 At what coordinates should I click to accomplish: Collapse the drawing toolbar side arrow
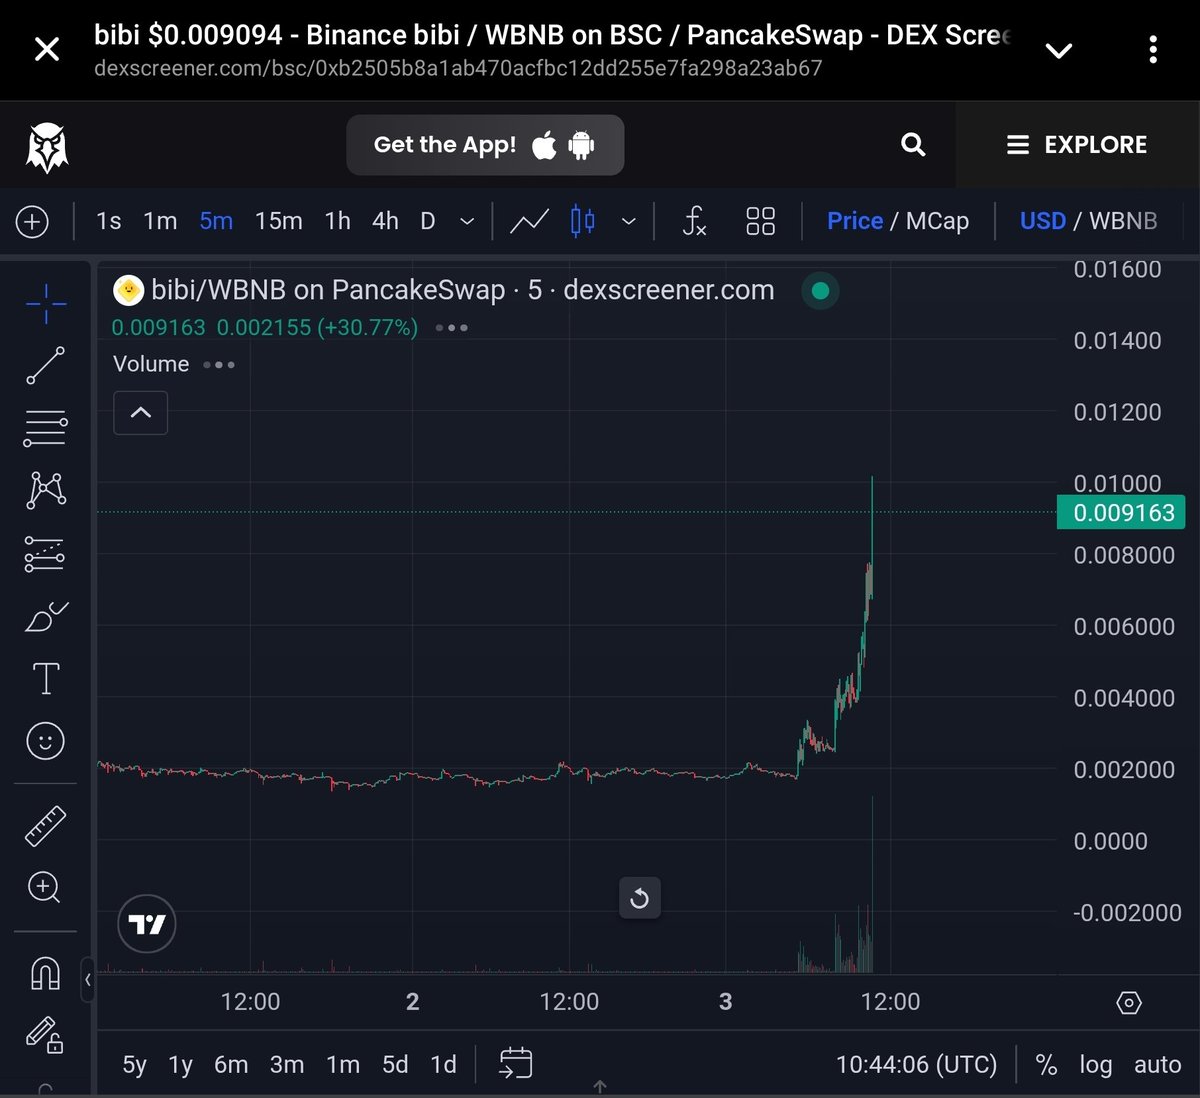click(88, 980)
